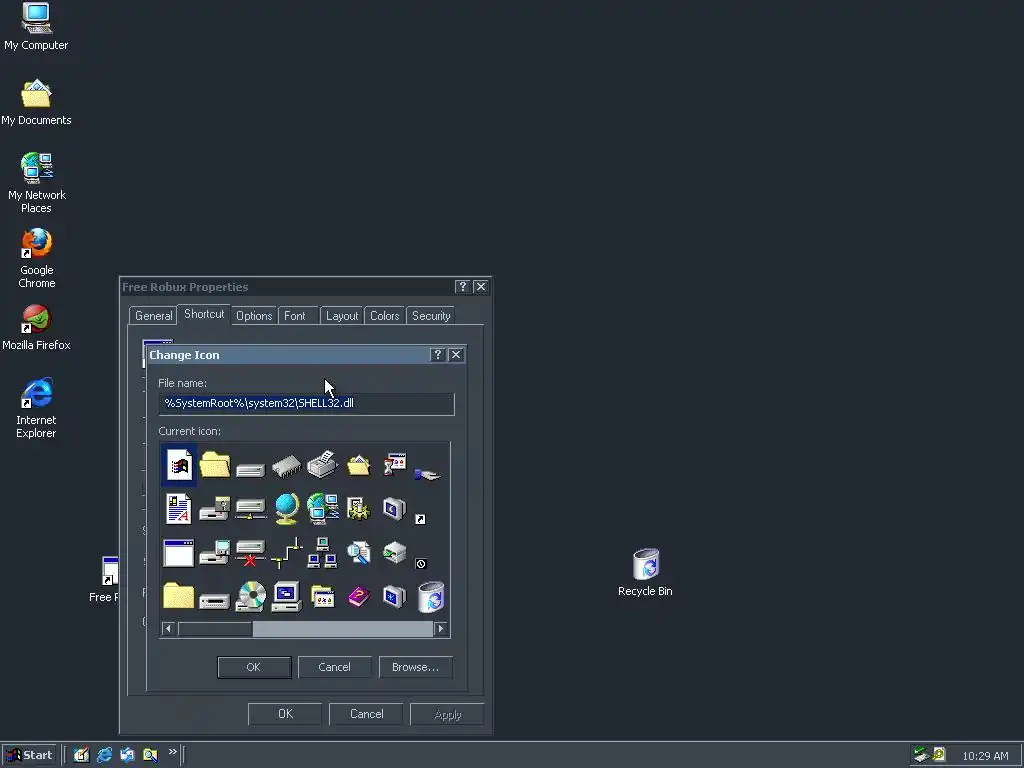The width and height of the screenshot is (1024, 768).
Task: Click the icon list left scroll arrow
Action: [x=168, y=628]
